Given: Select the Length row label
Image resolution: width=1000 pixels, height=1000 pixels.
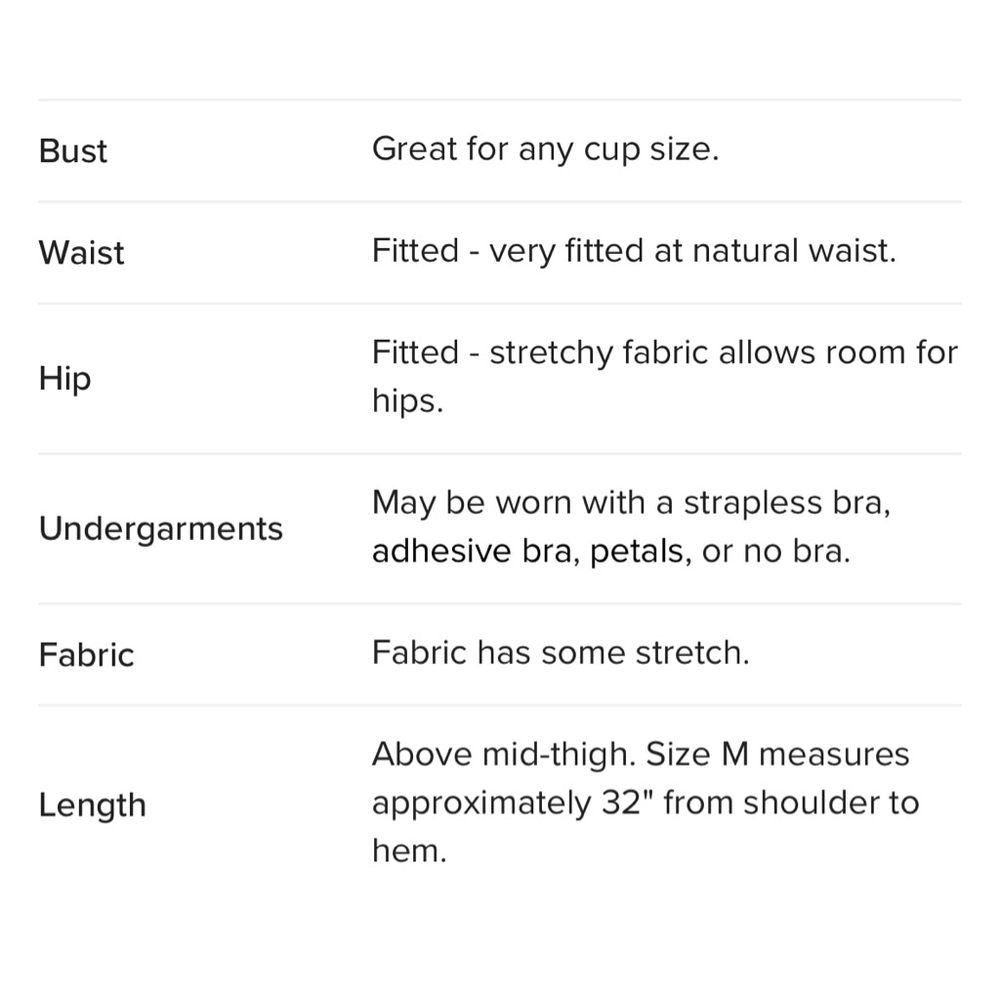Looking at the screenshot, I should pos(92,805).
